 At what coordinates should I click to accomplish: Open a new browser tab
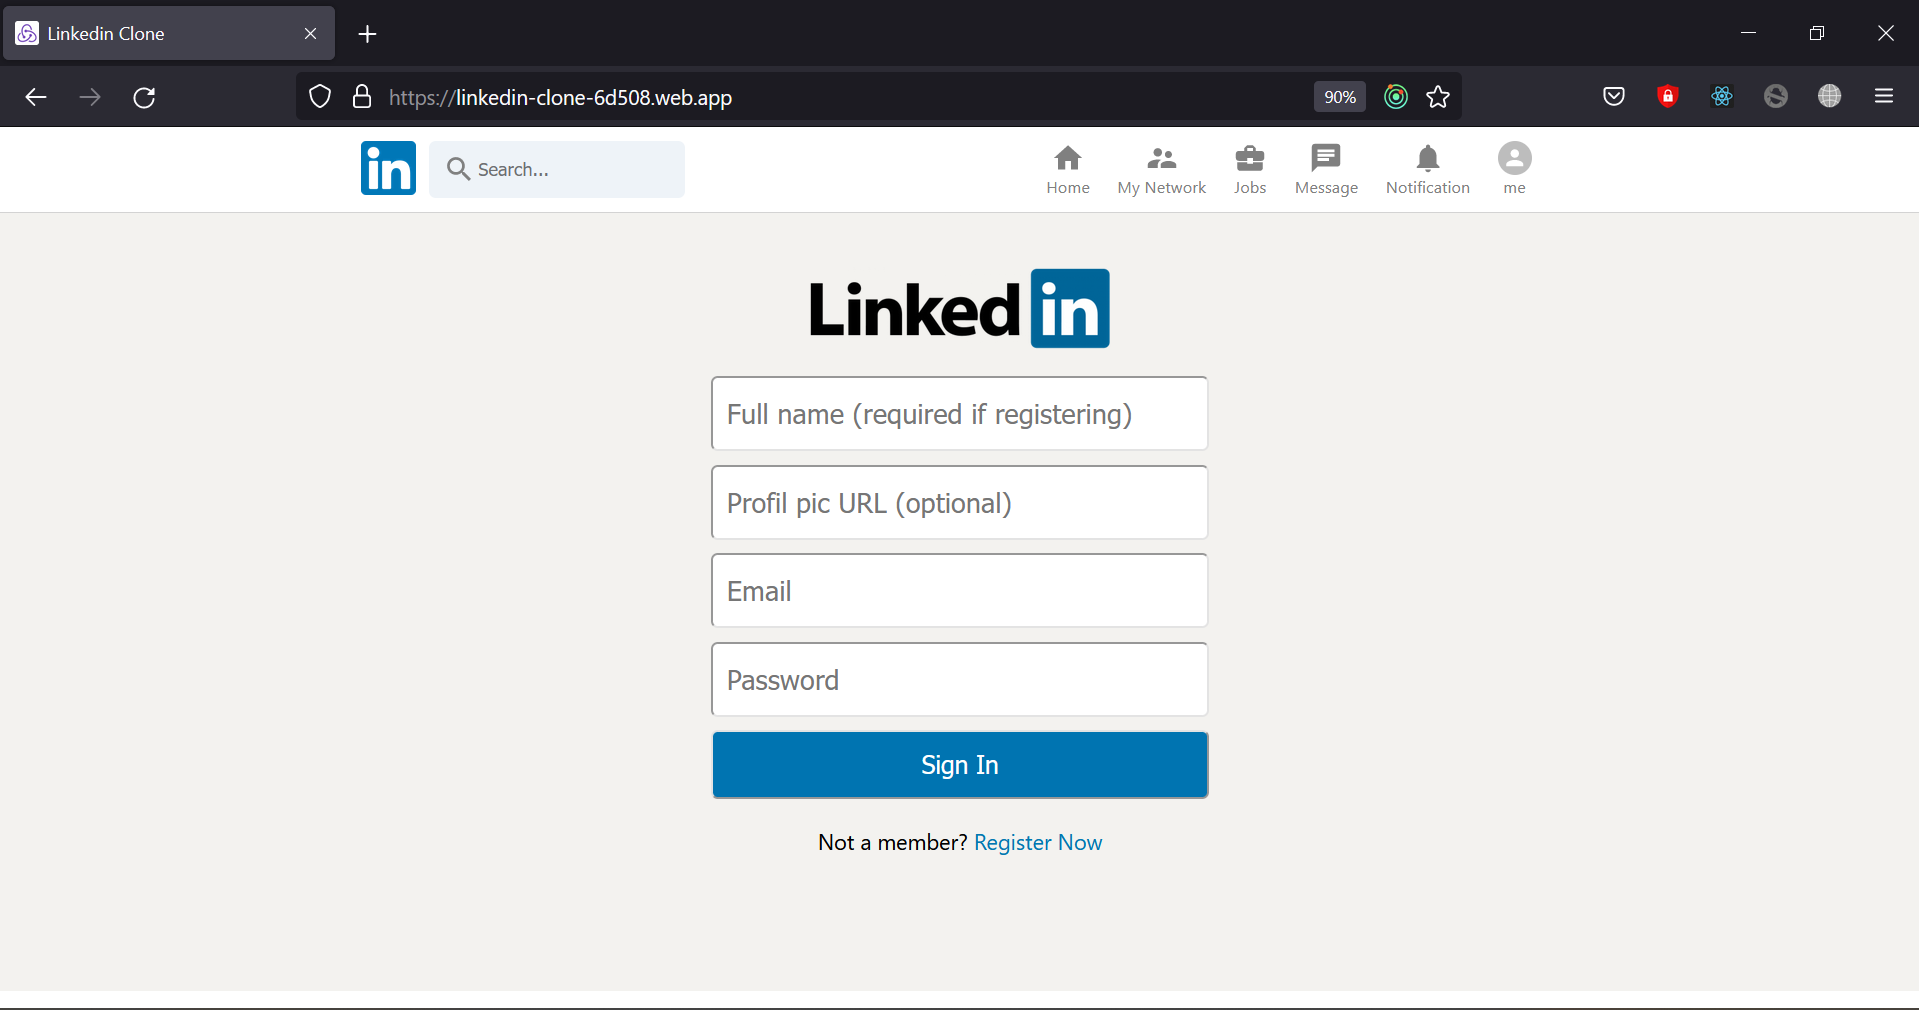point(367,34)
